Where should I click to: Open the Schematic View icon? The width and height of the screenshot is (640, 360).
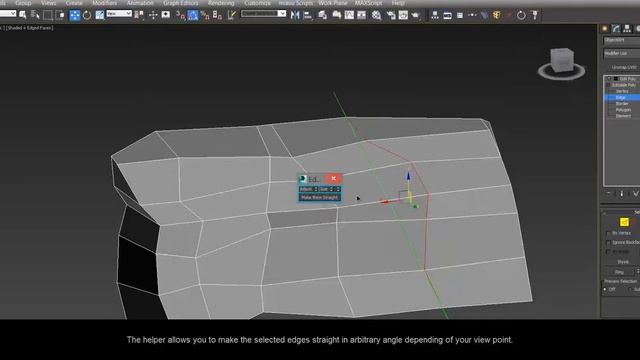(362, 16)
